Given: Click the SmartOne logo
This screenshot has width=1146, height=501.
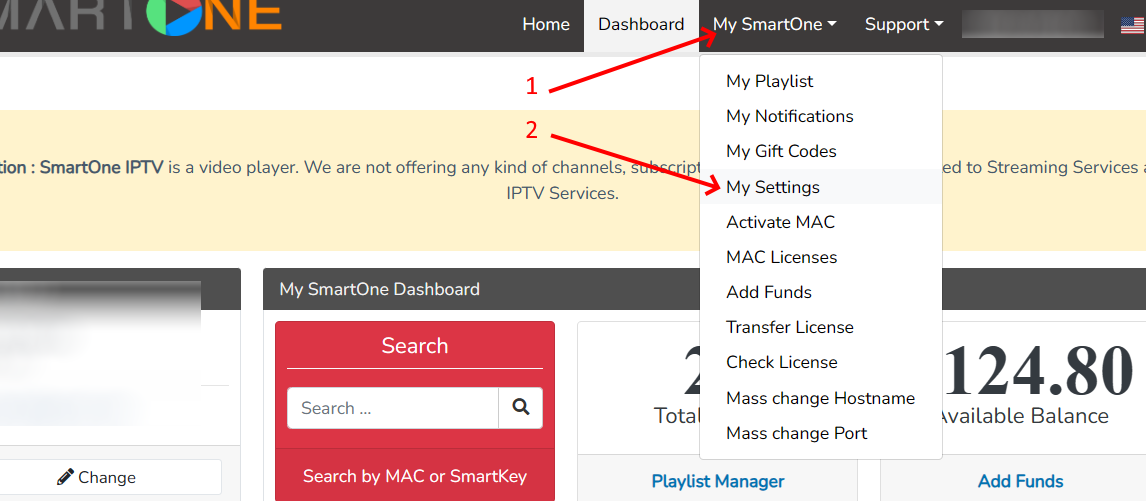Looking at the screenshot, I should [140, 18].
